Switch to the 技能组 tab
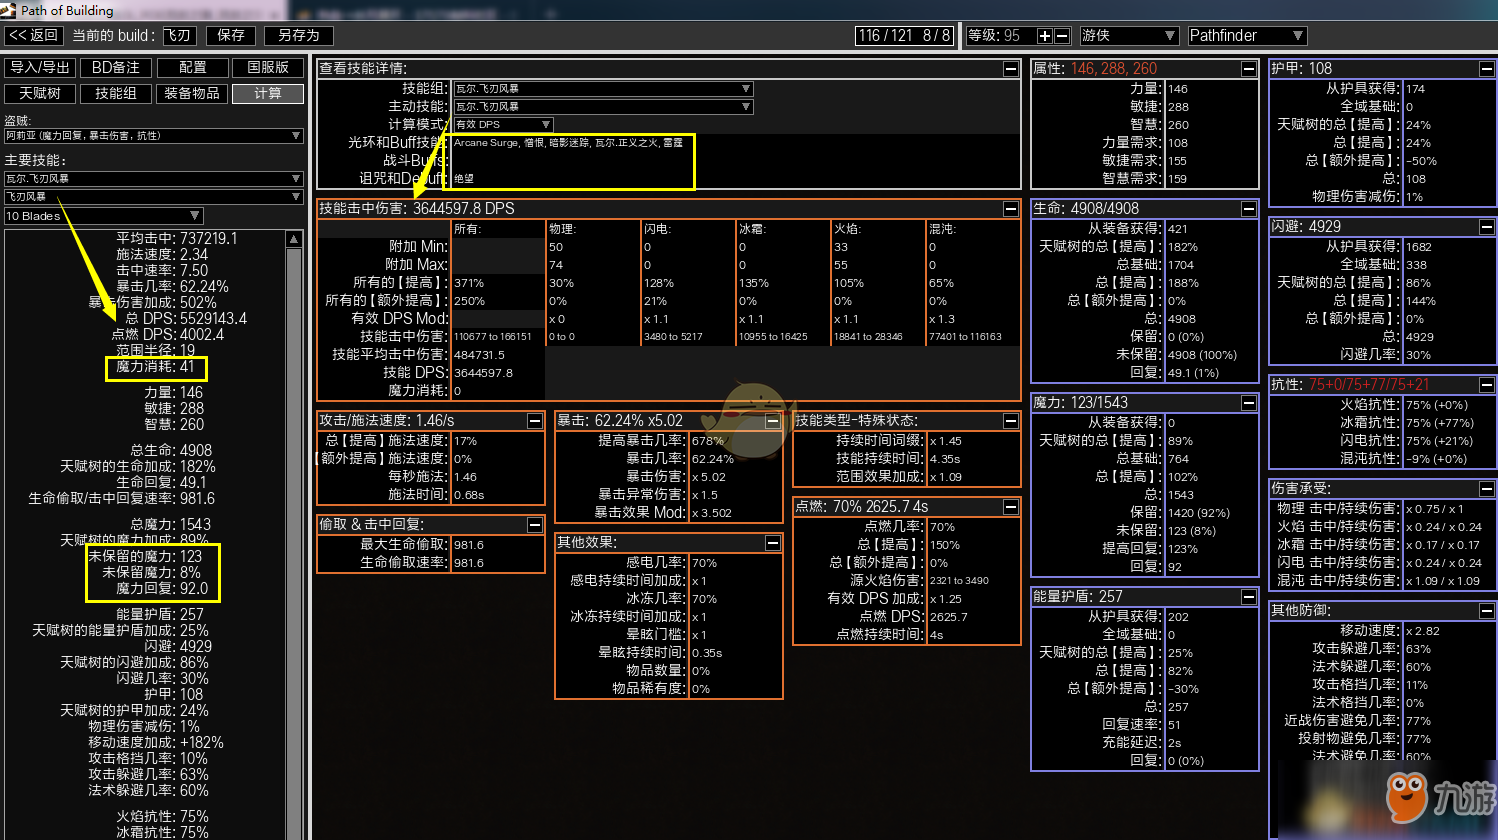1498x840 pixels. (116, 93)
